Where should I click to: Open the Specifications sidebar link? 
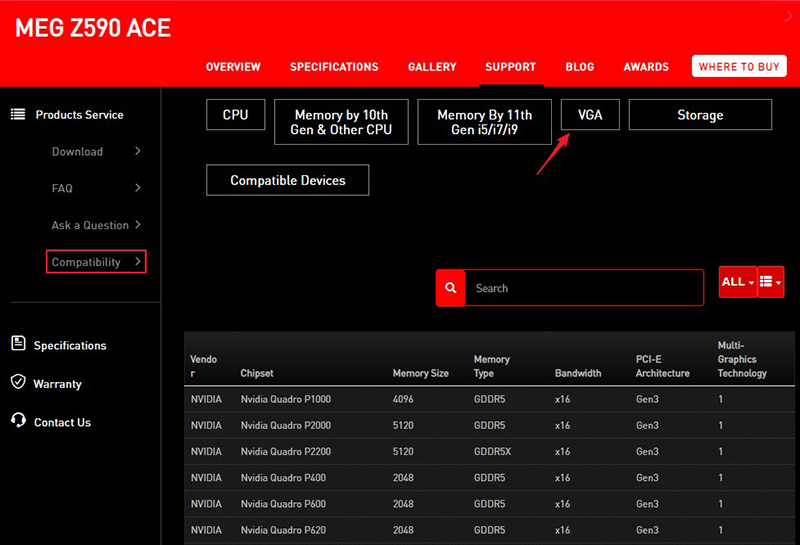[70, 345]
